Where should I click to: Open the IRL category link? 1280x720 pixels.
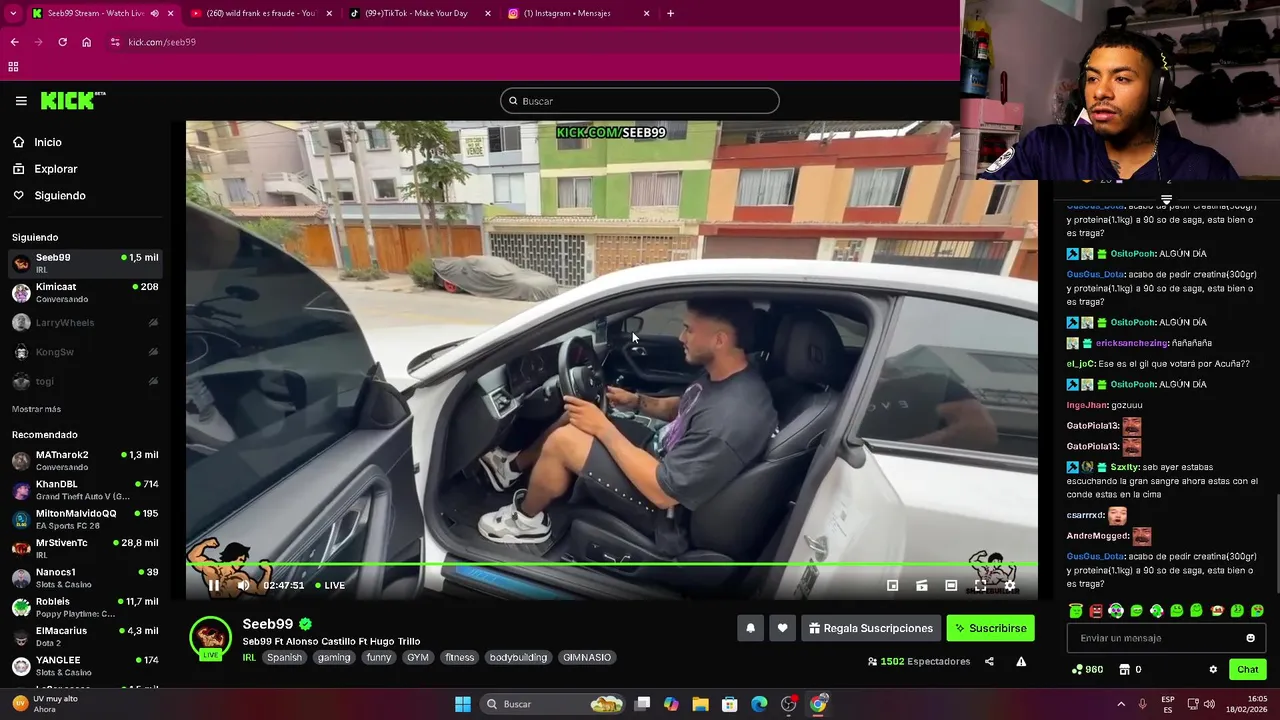point(249,657)
